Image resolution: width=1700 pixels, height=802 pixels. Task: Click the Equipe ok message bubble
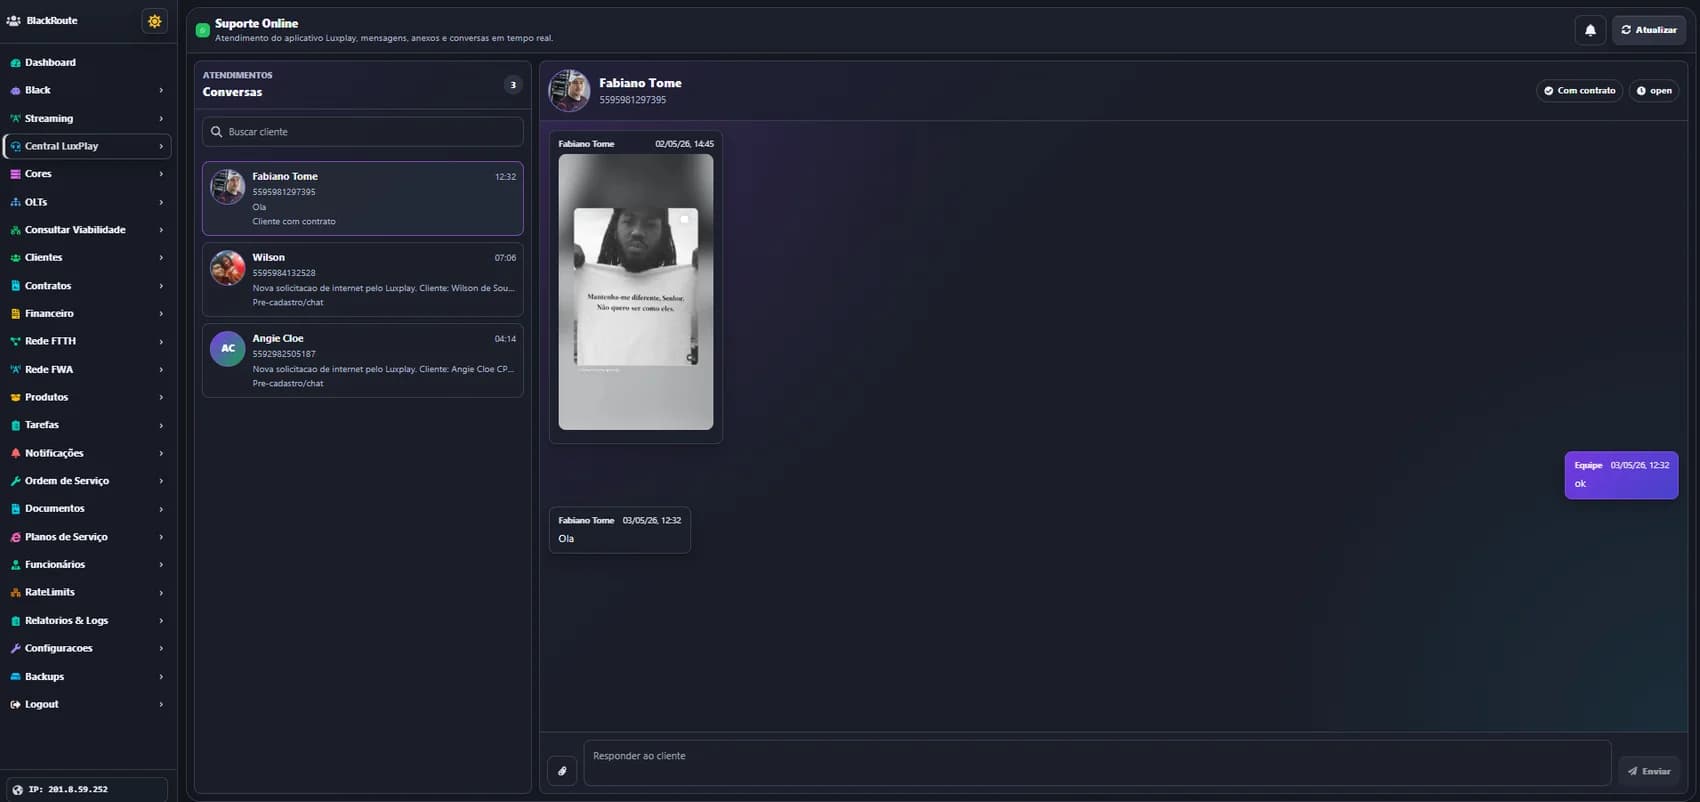(1621, 475)
